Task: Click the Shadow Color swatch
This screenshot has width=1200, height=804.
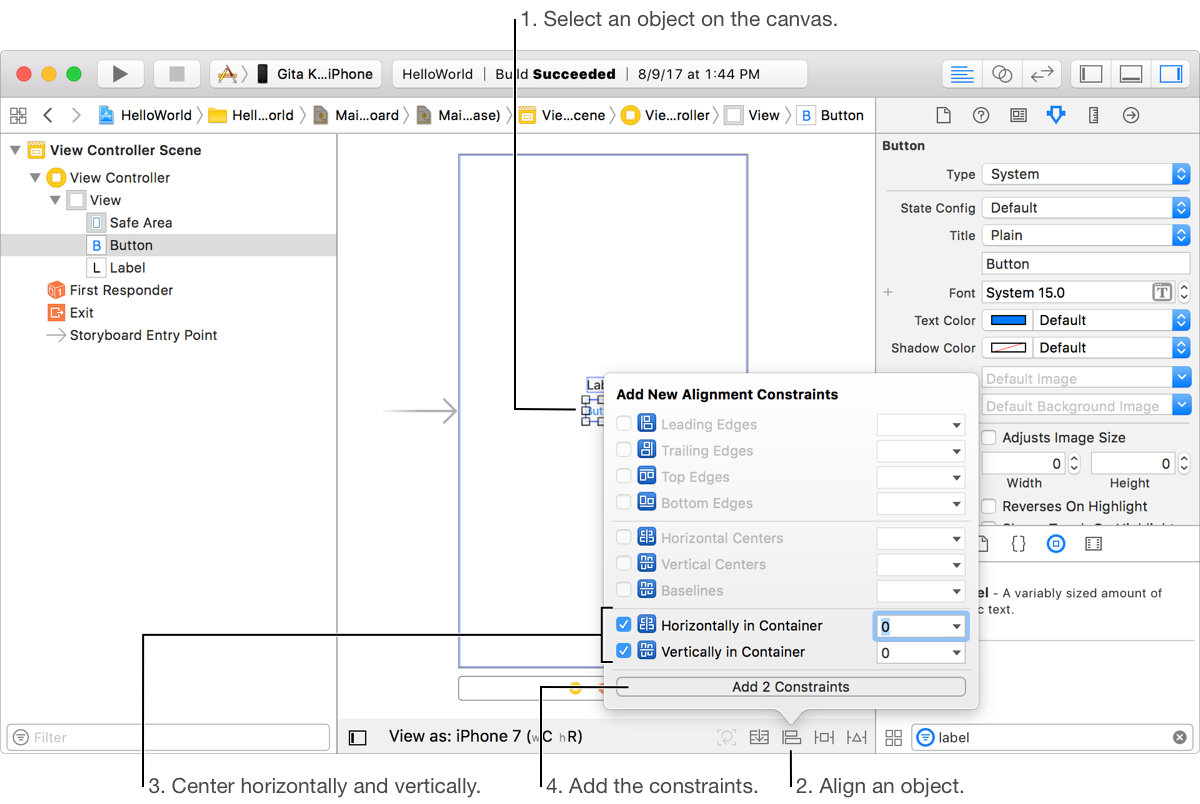Action: pos(1008,348)
